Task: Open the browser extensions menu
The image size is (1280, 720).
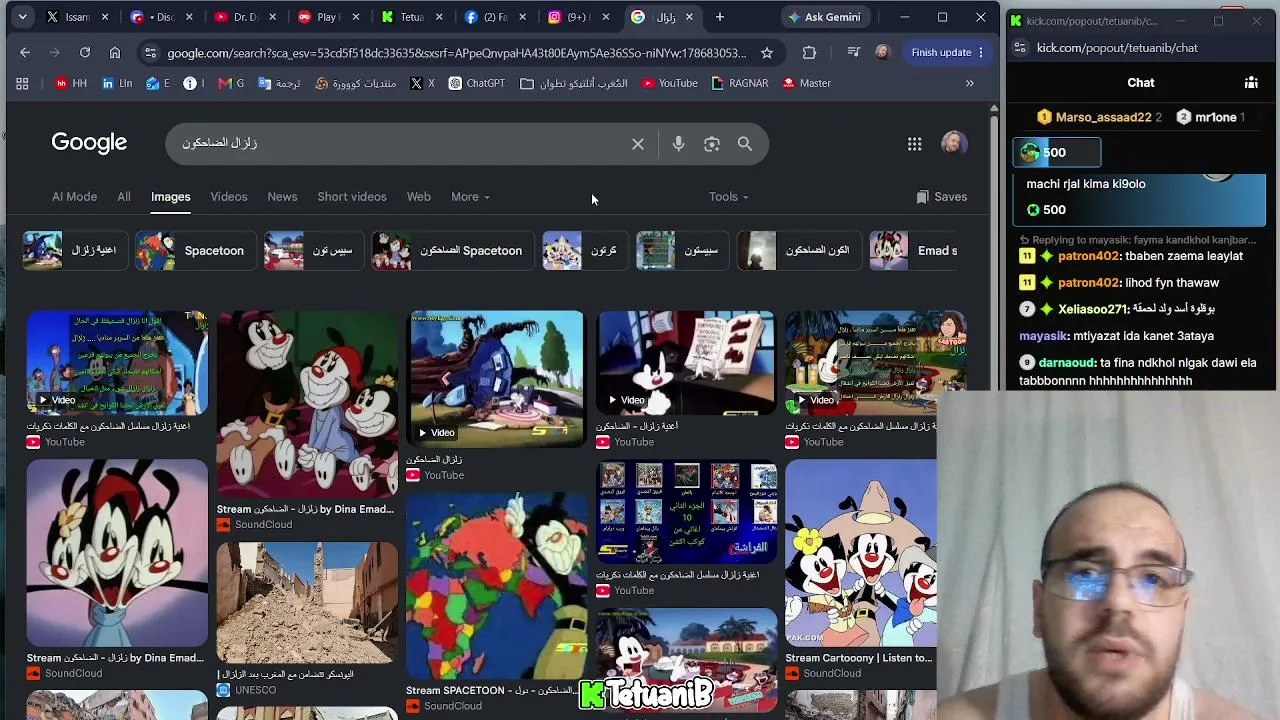Action: 809,52
